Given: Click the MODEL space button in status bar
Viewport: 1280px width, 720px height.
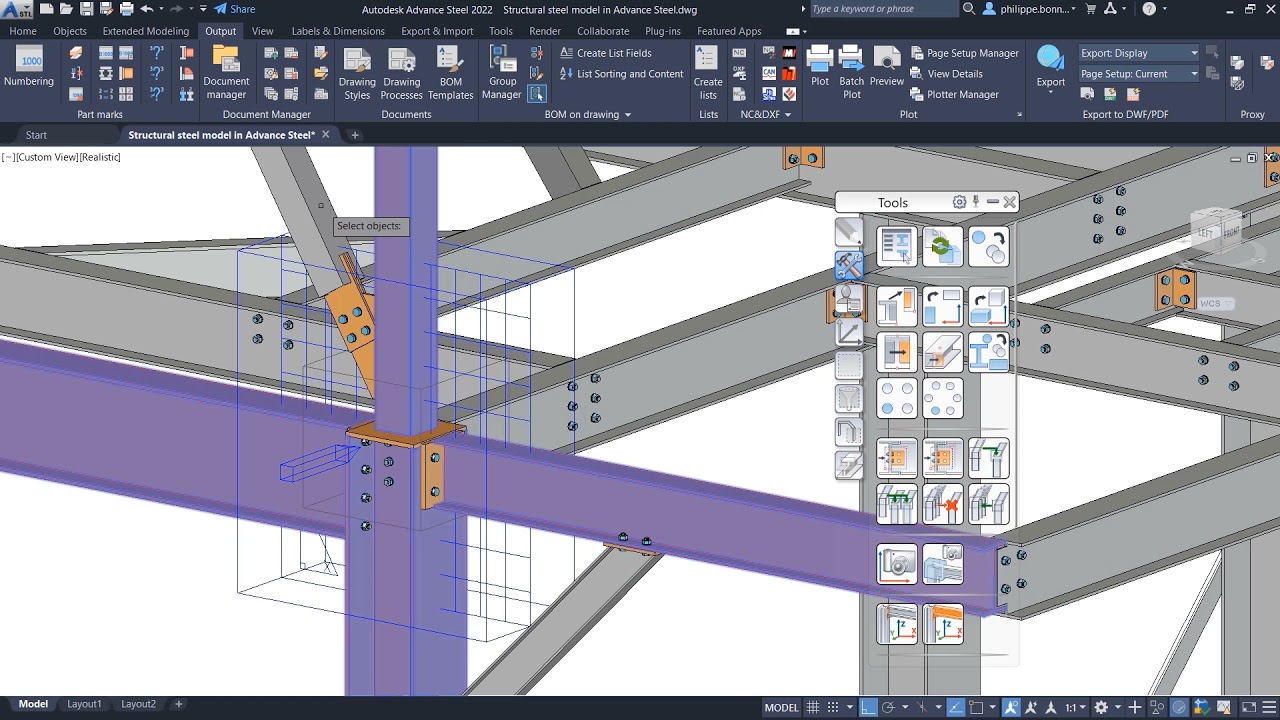Looking at the screenshot, I should [x=781, y=707].
